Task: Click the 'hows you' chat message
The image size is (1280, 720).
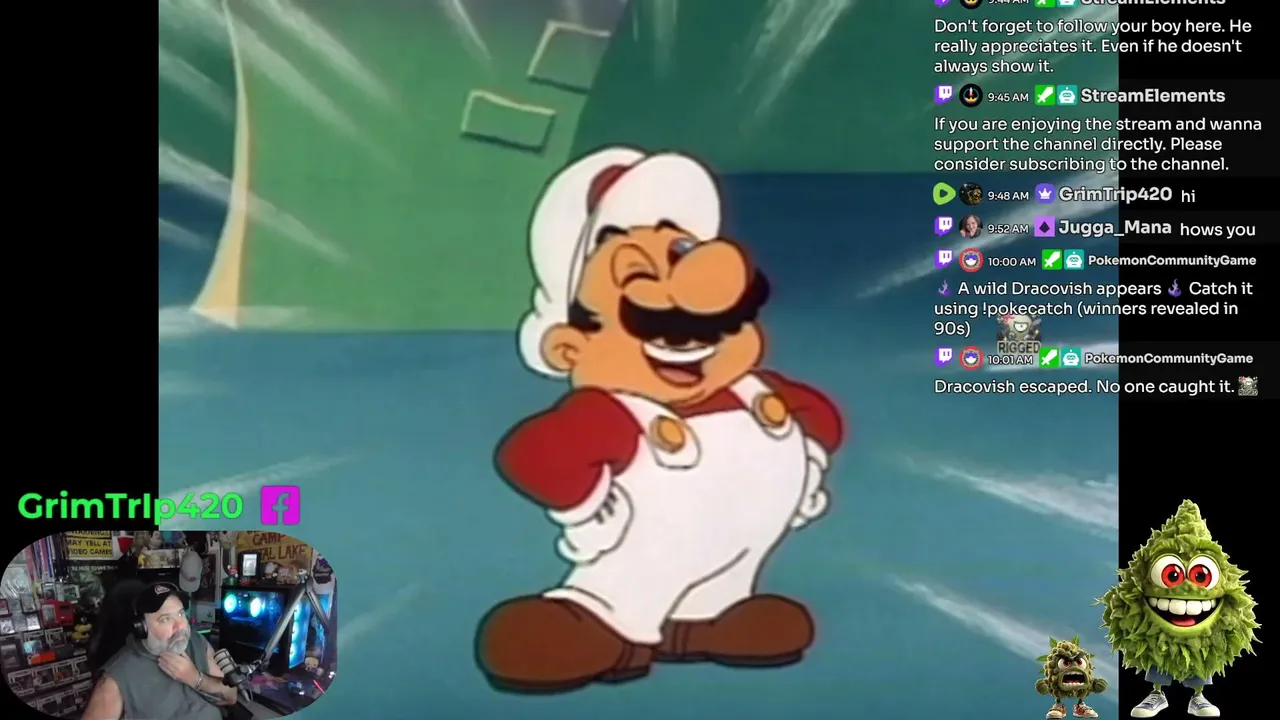Action: [1217, 229]
